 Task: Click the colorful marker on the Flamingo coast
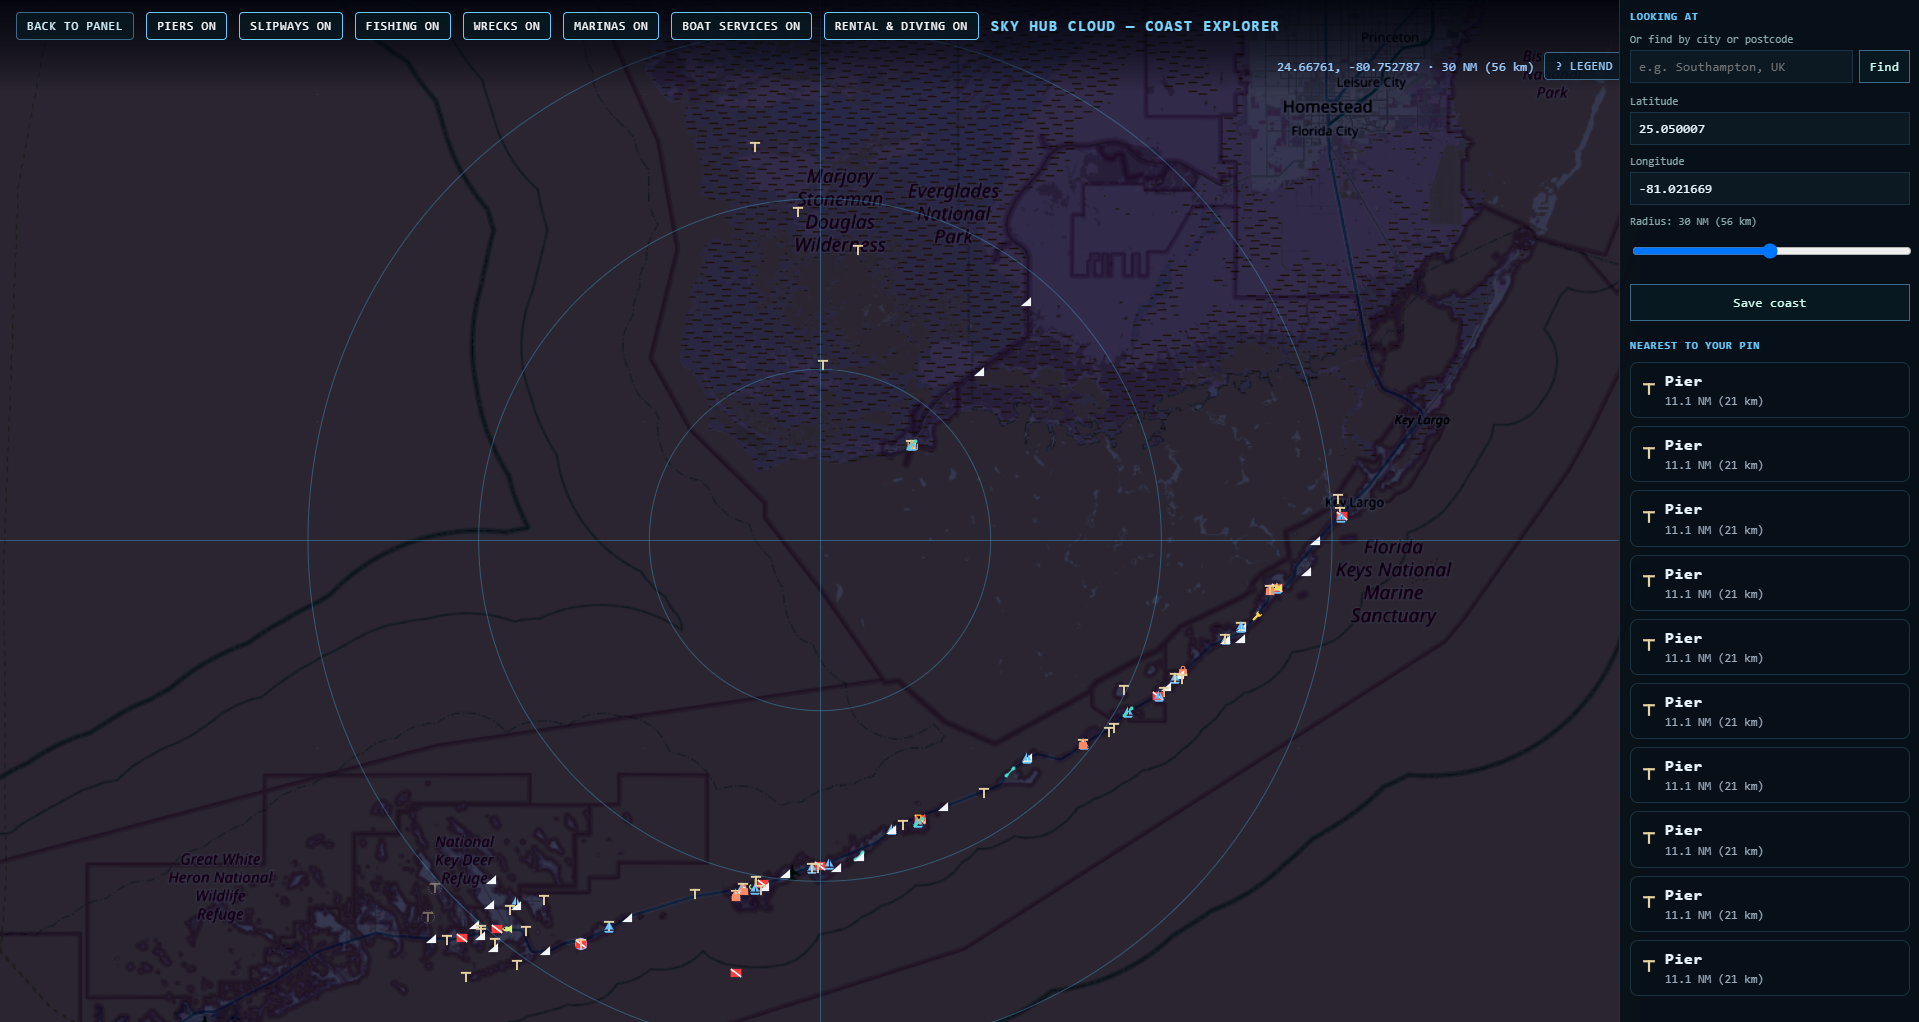[x=911, y=445]
